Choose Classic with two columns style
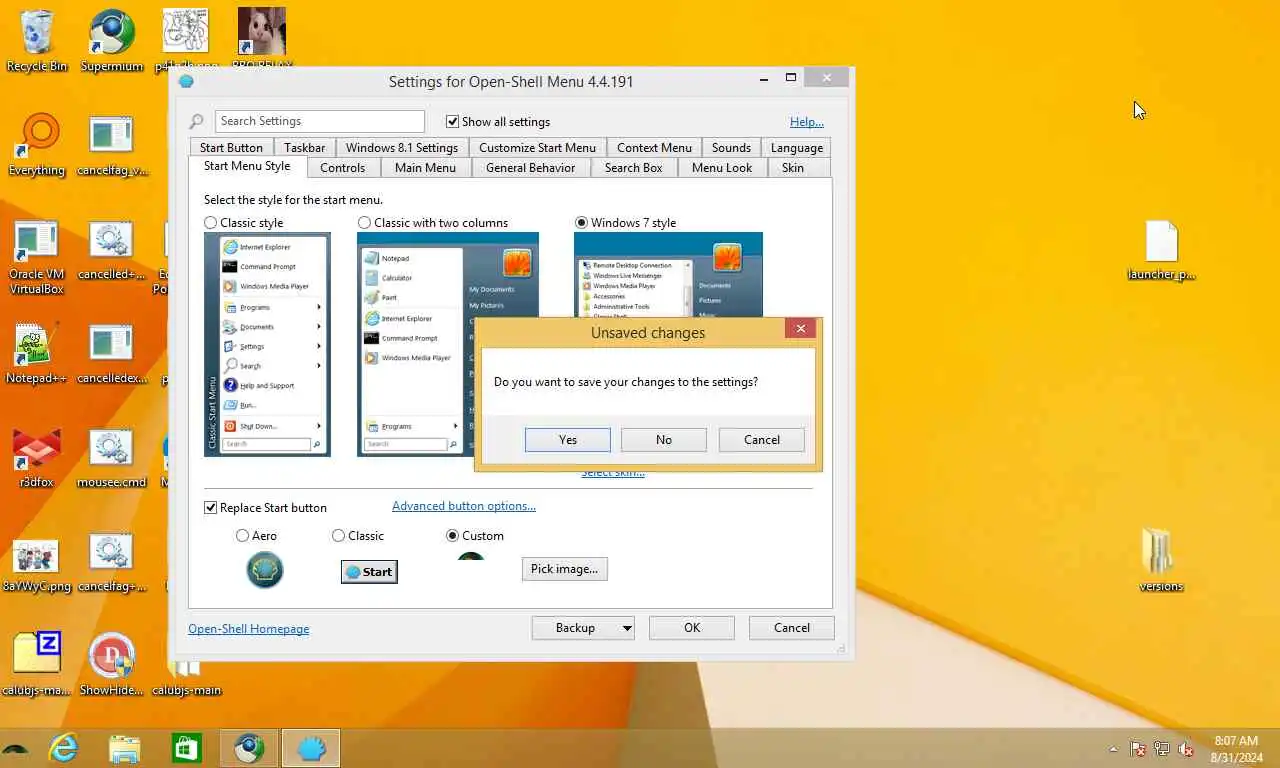Viewport: 1280px width, 768px height. point(364,223)
